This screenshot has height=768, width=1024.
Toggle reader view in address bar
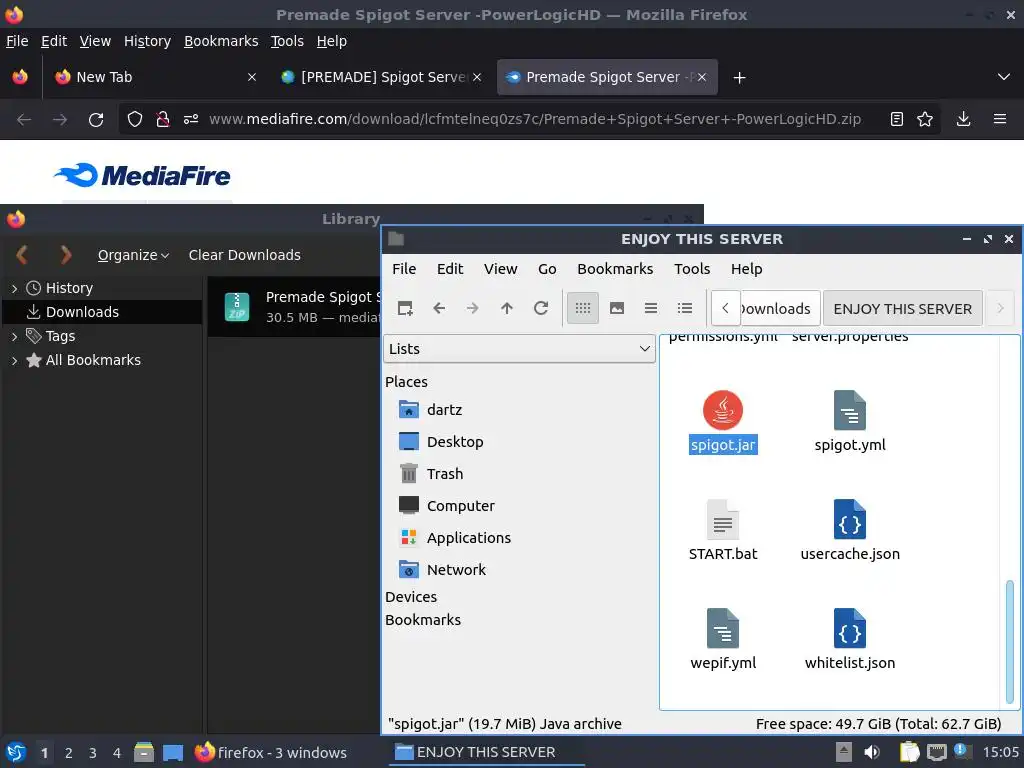pyautogui.click(x=897, y=119)
